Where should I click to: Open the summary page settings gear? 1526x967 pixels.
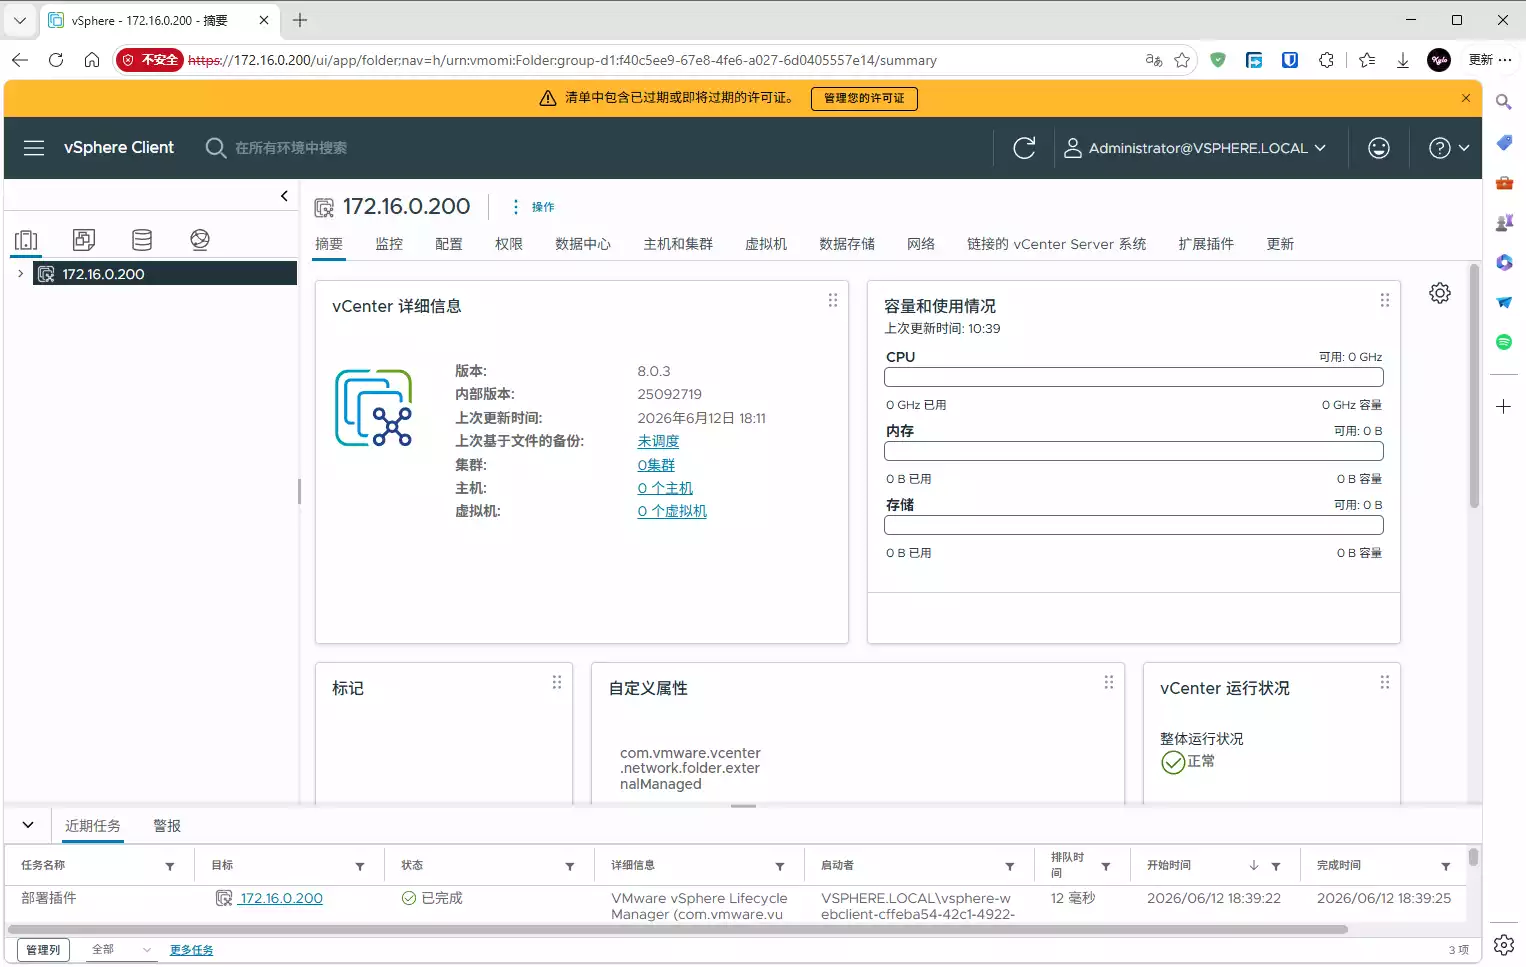pos(1440,293)
